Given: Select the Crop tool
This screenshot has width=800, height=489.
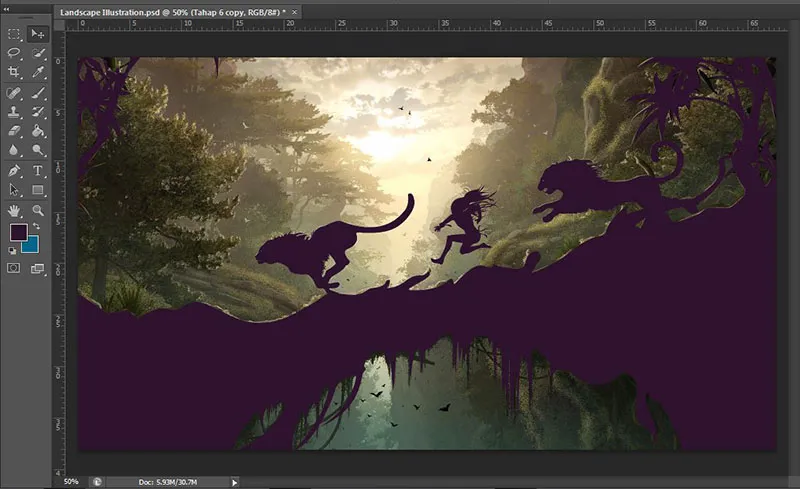Looking at the screenshot, I should click(14, 72).
